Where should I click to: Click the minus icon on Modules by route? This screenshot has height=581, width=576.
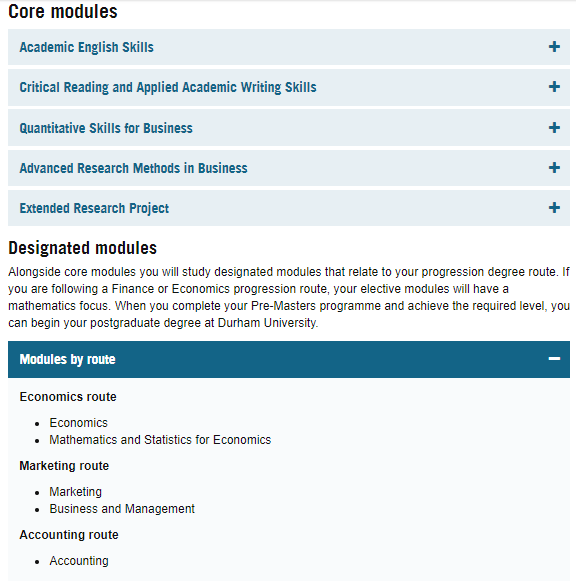[554, 359]
